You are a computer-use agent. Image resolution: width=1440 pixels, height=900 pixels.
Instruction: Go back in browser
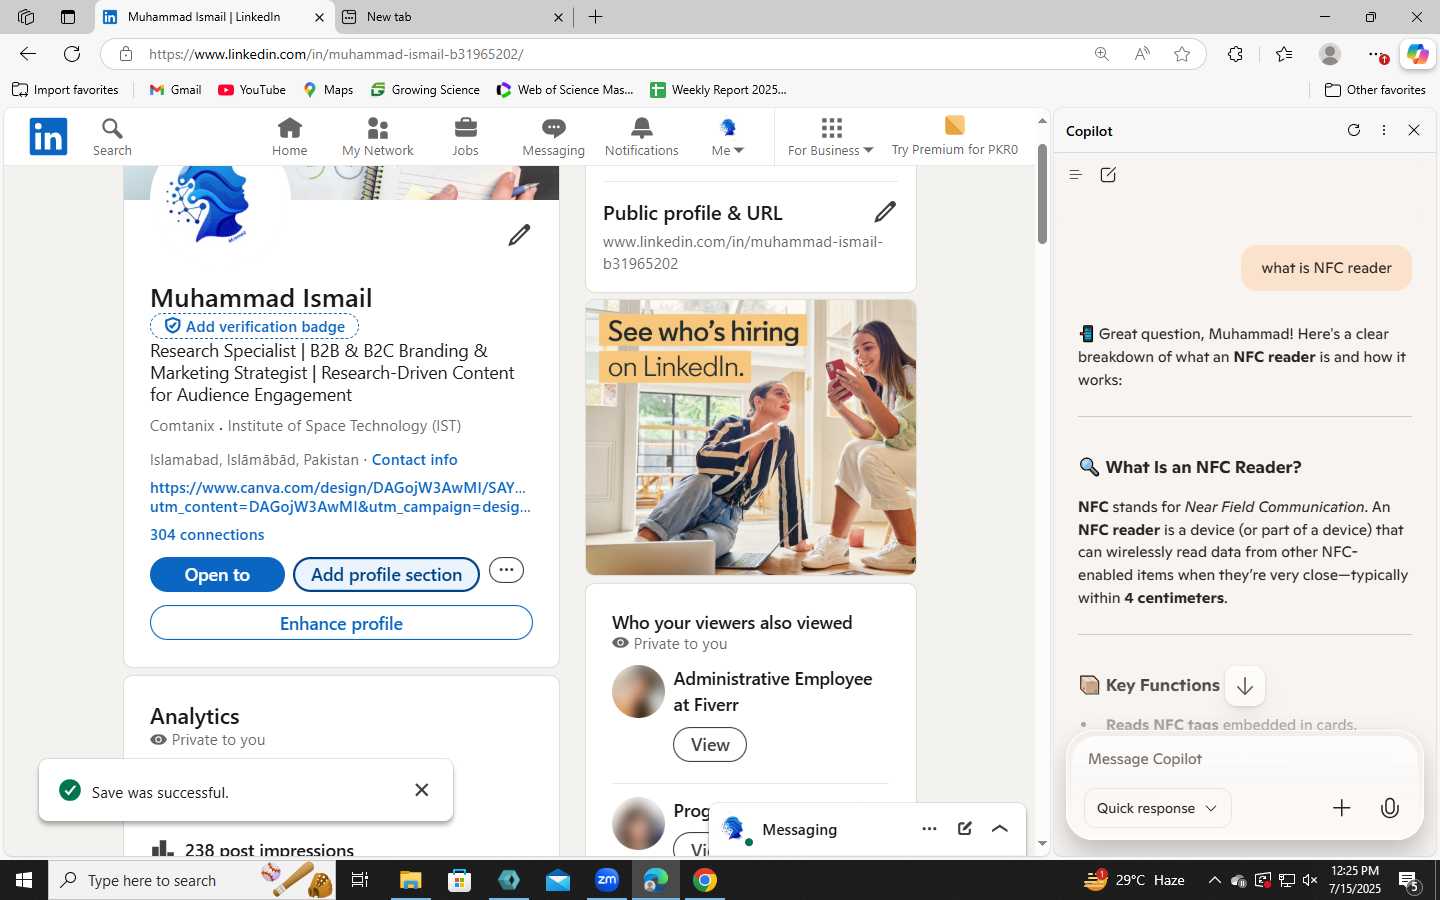tap(28, 54)
